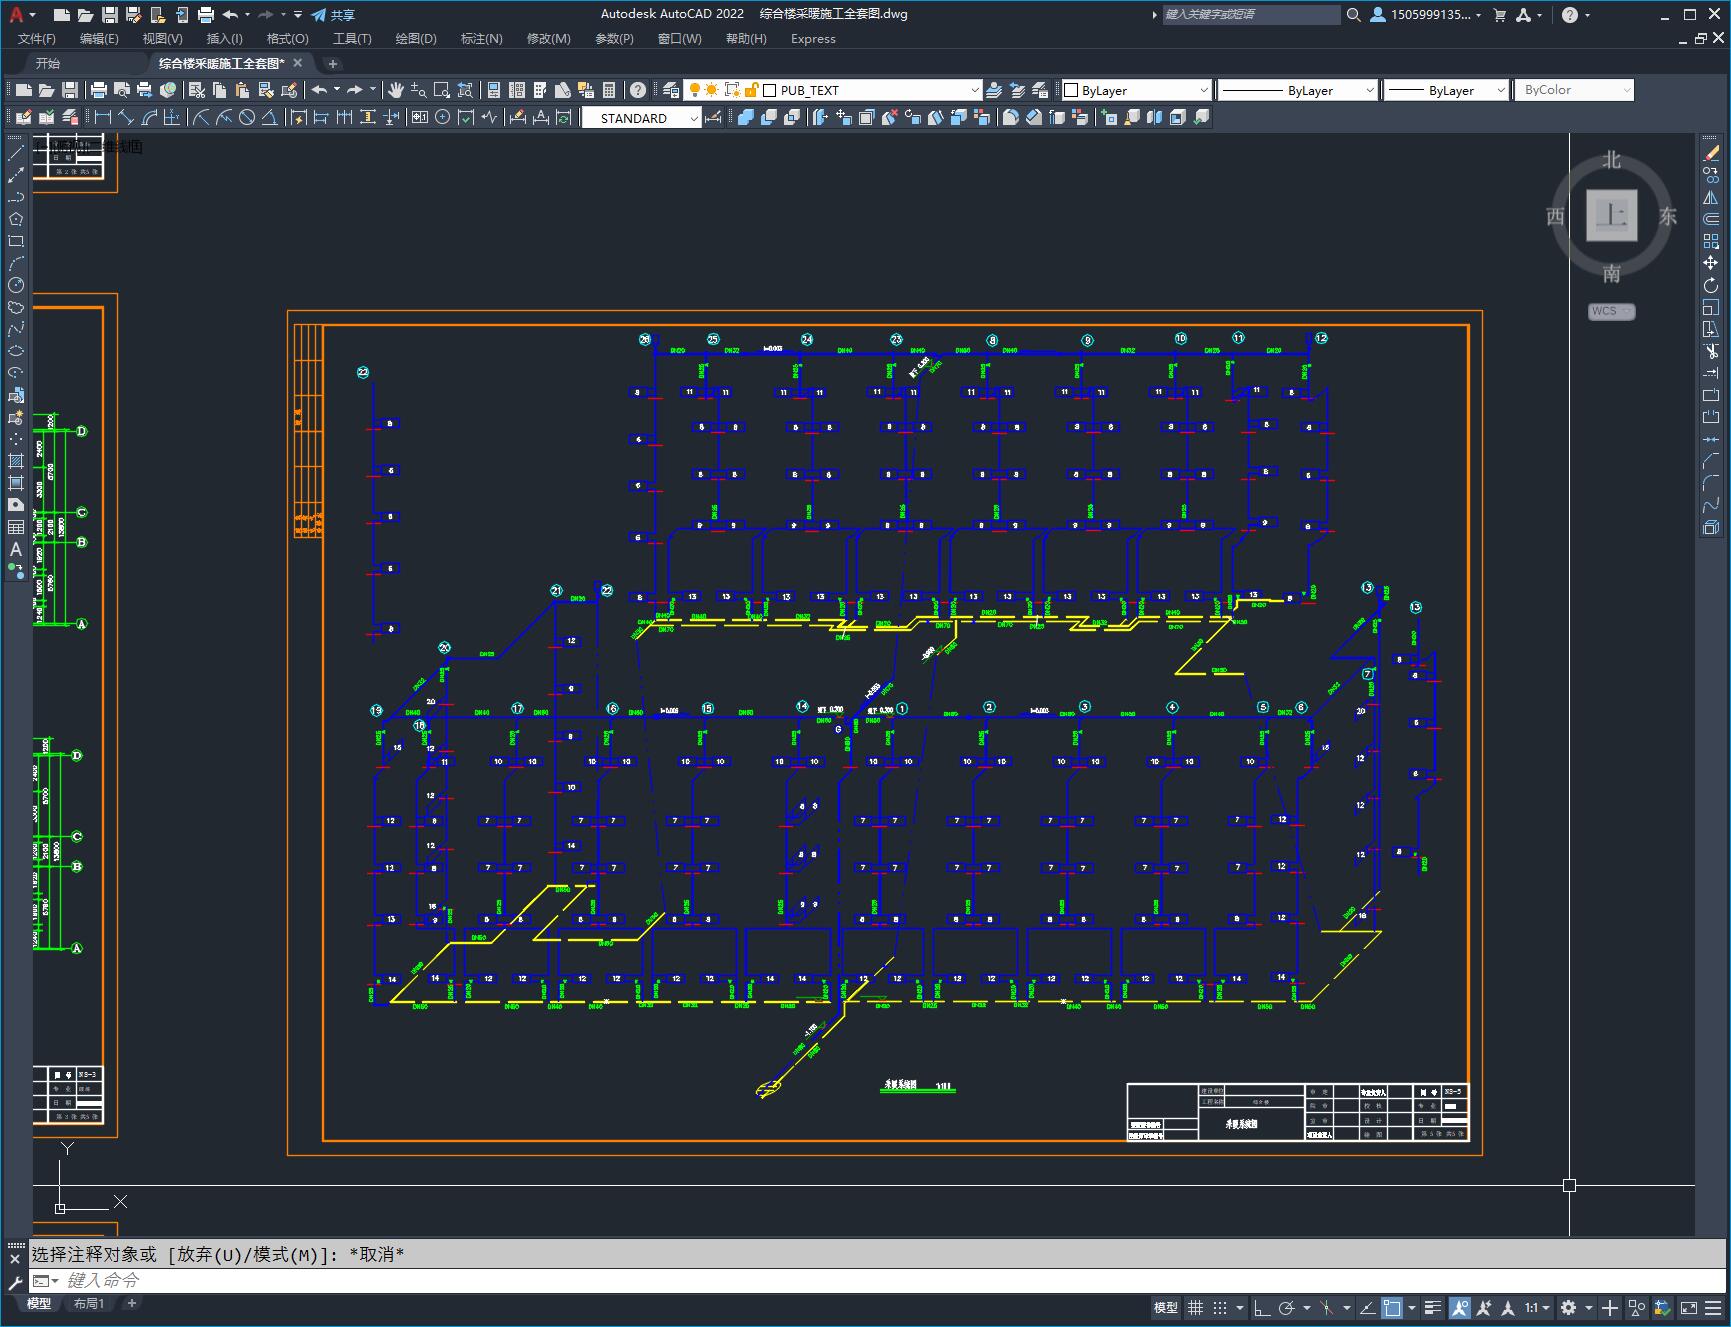1731x1327 pixels.
Task: Click the Autodesk App Store cart icon
Action: [x=1499, y=15]
